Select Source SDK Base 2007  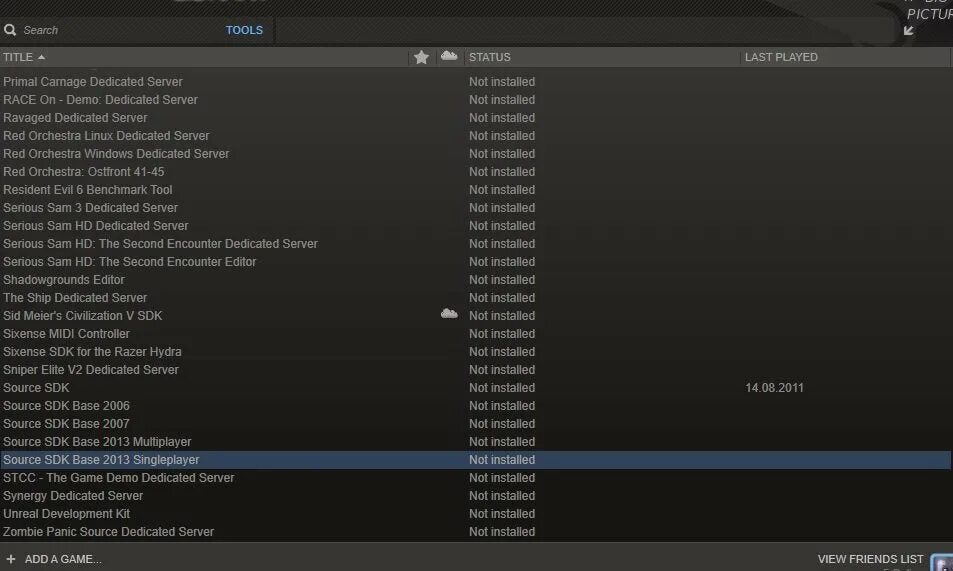tap(66, 424)
